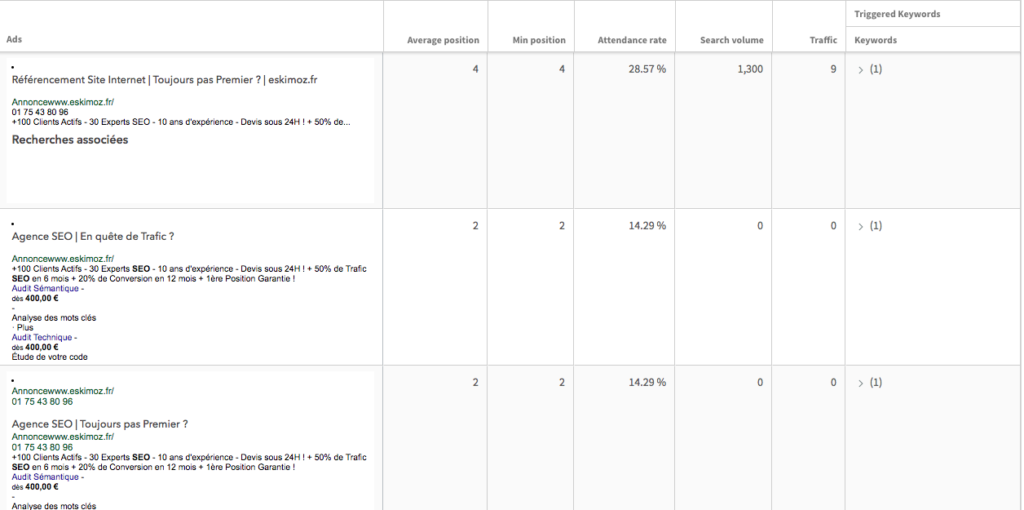Viewport: 1024px width, 510px height.
Task: Sort by Traffic column header
Action: click(824, 40)
